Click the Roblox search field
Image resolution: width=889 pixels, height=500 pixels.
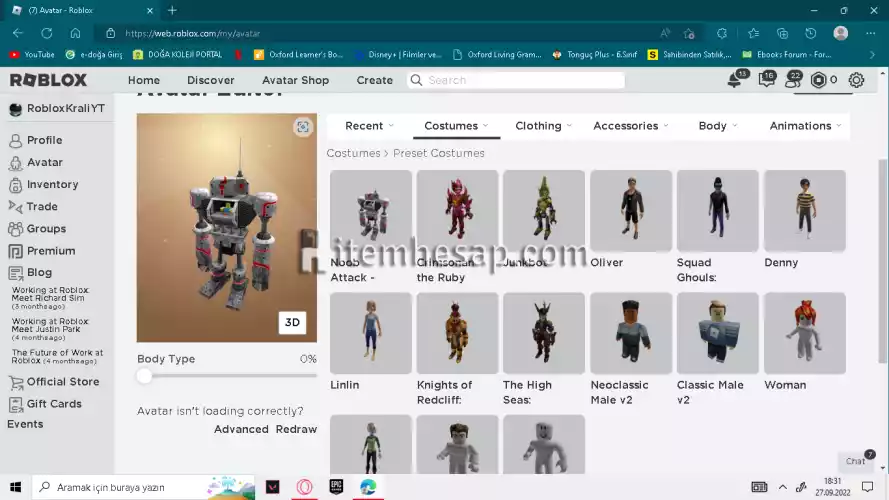click(x=520, y=80)
